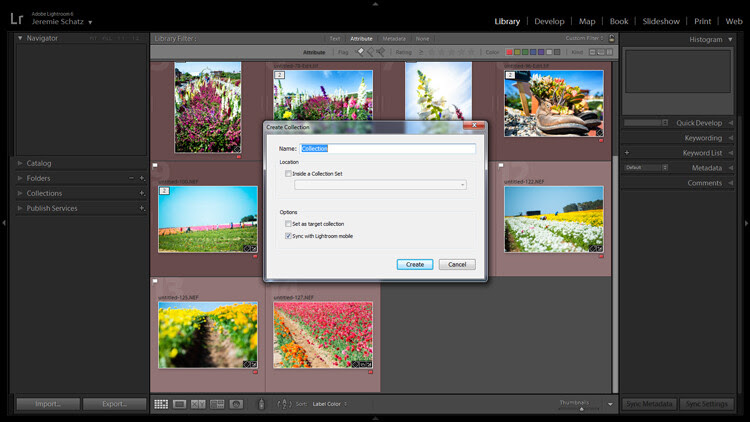Enable Inside a Collection Set checkbox

click(x=288, y=174)
